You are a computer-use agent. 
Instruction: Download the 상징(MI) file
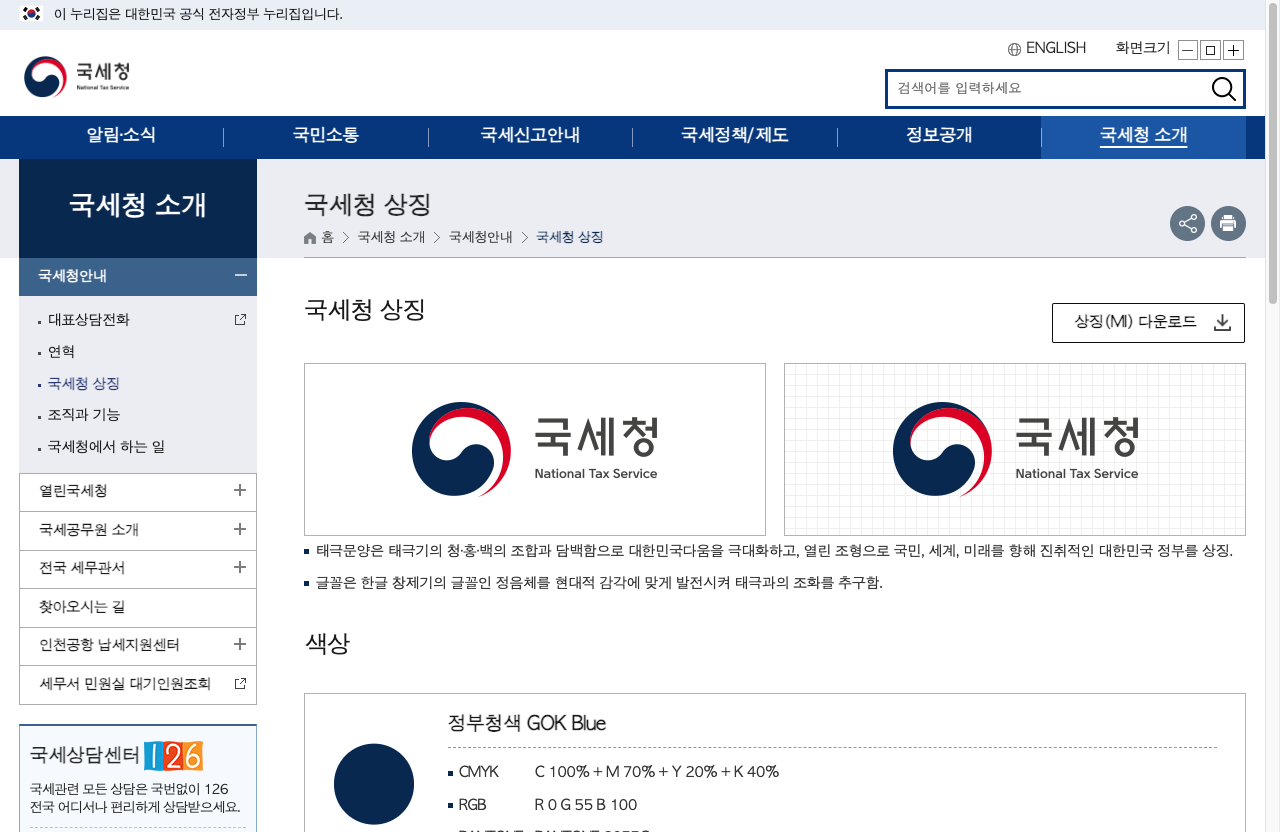point(1148,322)
